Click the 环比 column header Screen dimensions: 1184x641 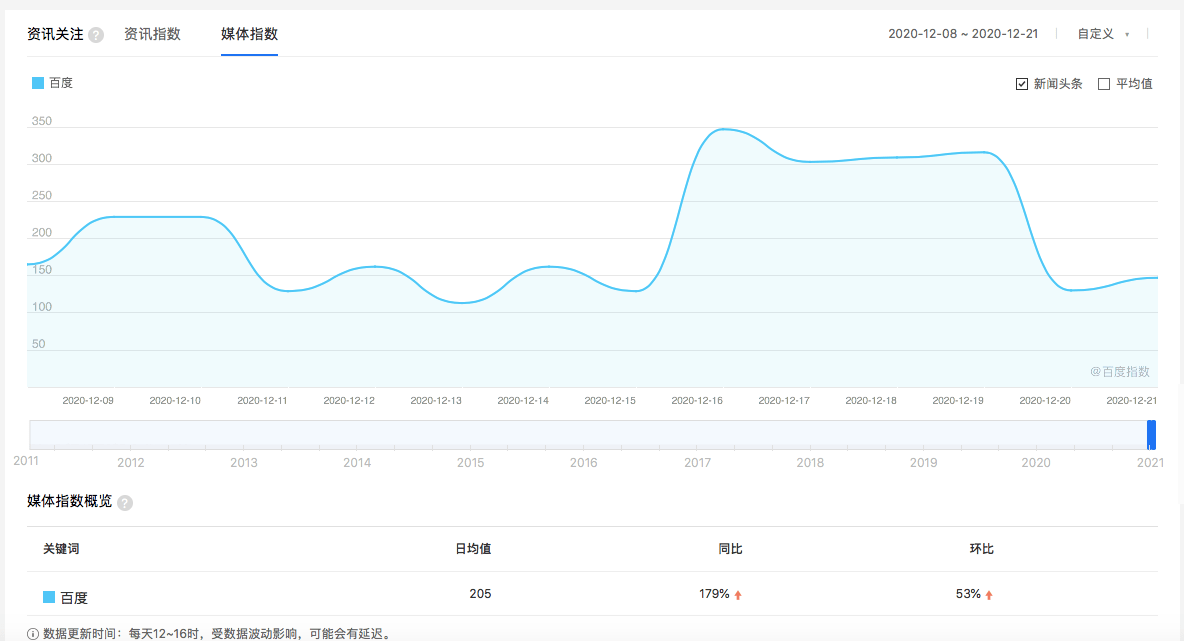(x=982, y=549)
